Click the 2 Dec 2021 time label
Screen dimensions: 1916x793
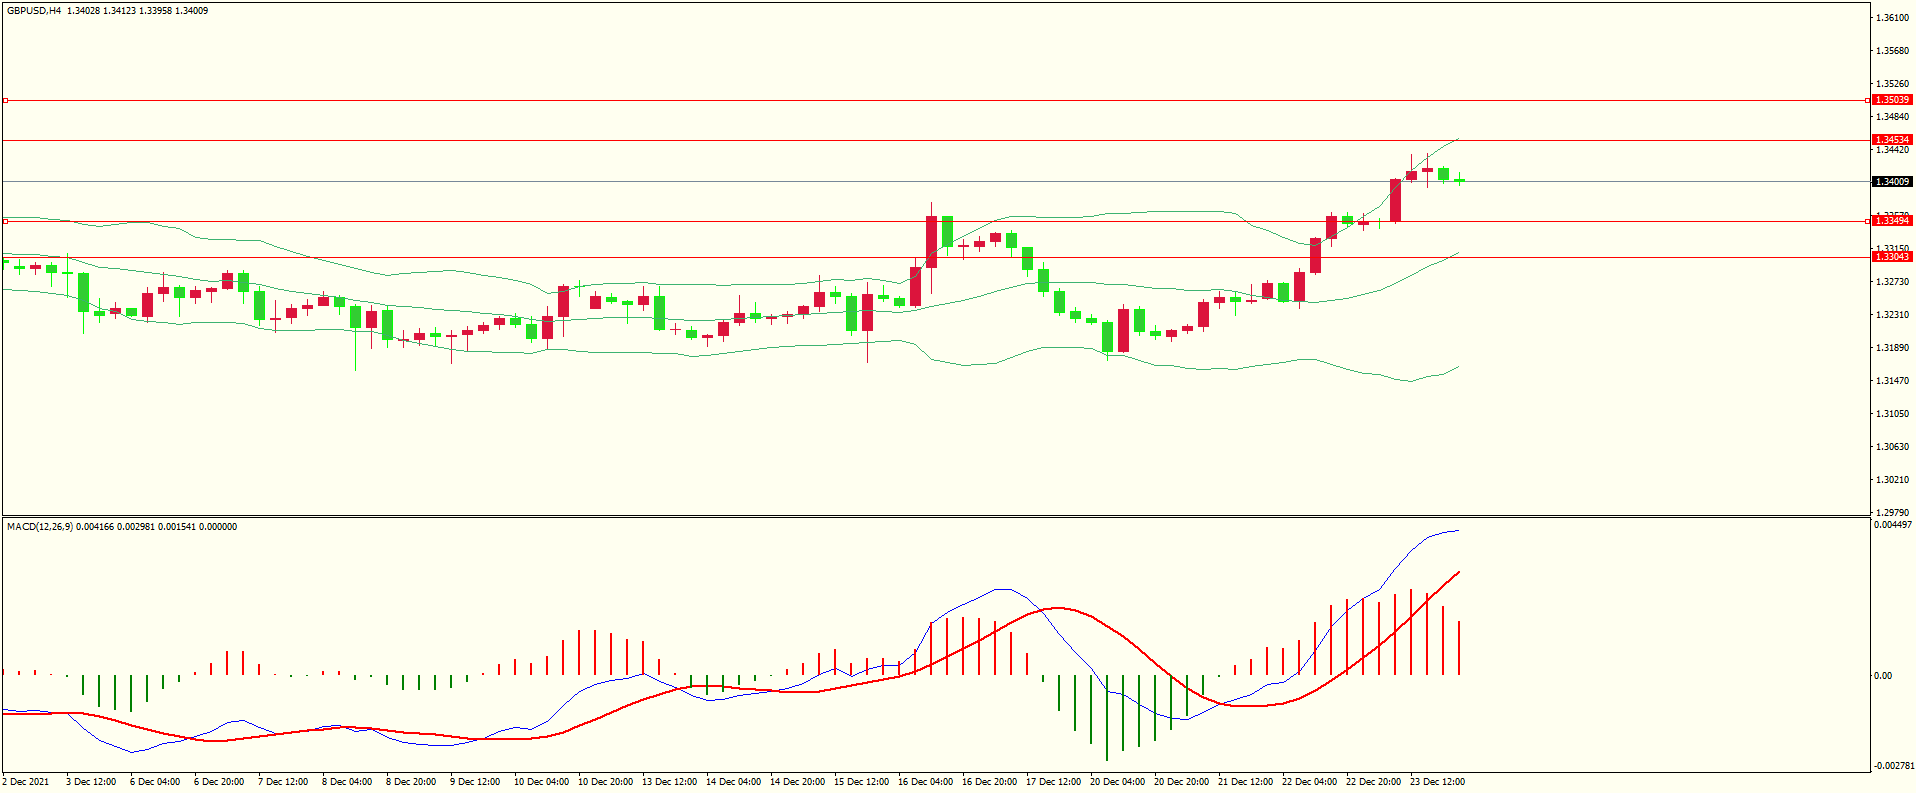pyautogui.click(x=26, y=782)
